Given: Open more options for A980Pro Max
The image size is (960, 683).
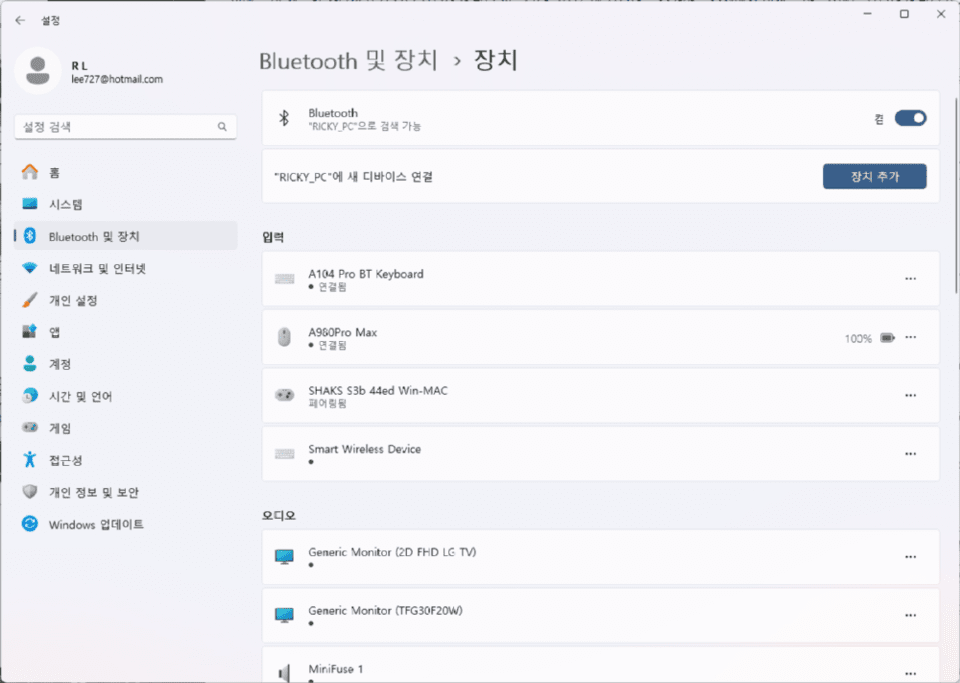Looking at the screenshot, I should coord(910,337).
